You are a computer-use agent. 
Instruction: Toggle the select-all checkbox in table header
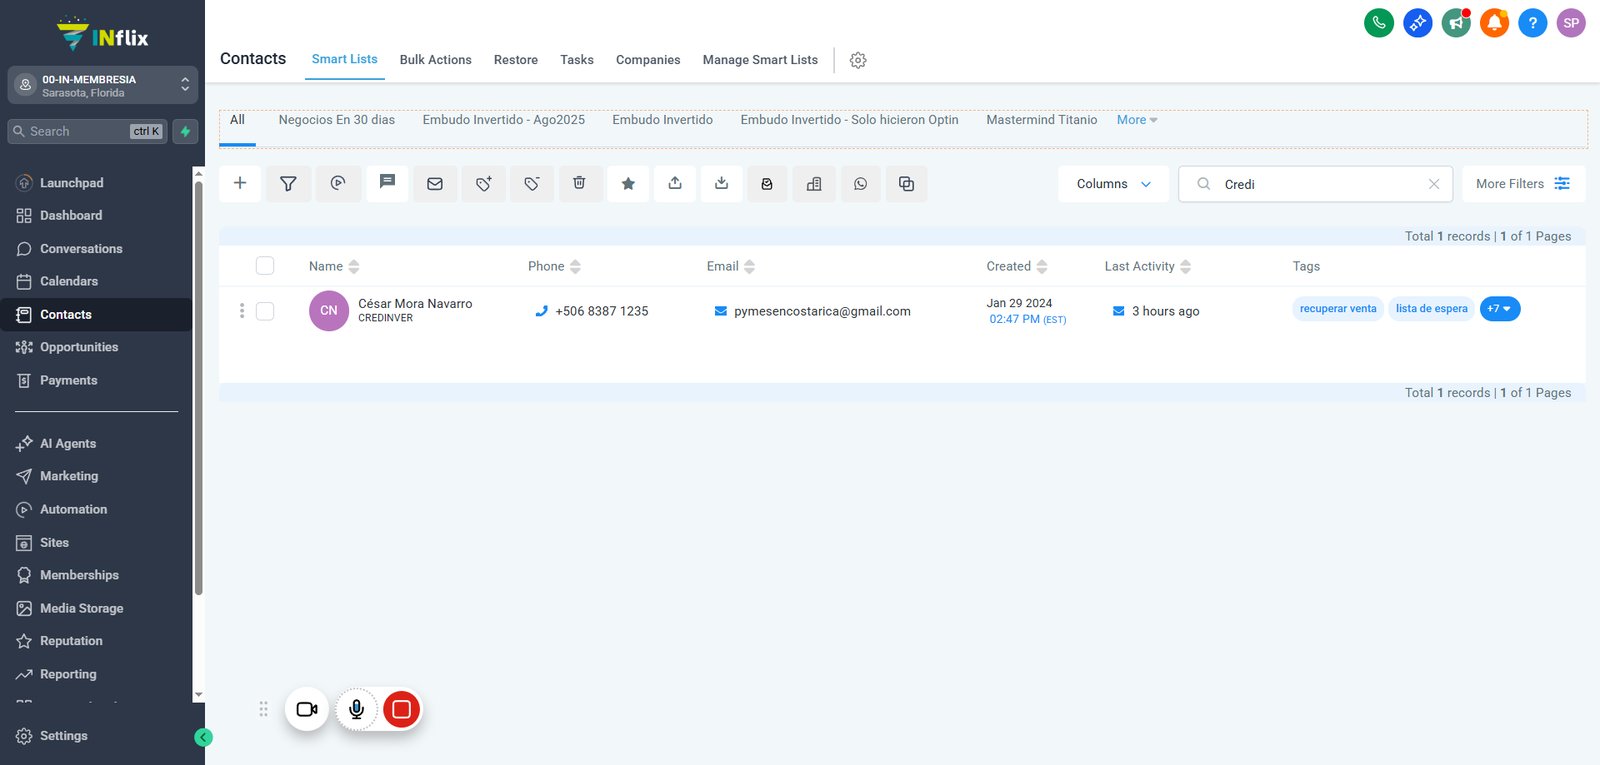point(265,266)
